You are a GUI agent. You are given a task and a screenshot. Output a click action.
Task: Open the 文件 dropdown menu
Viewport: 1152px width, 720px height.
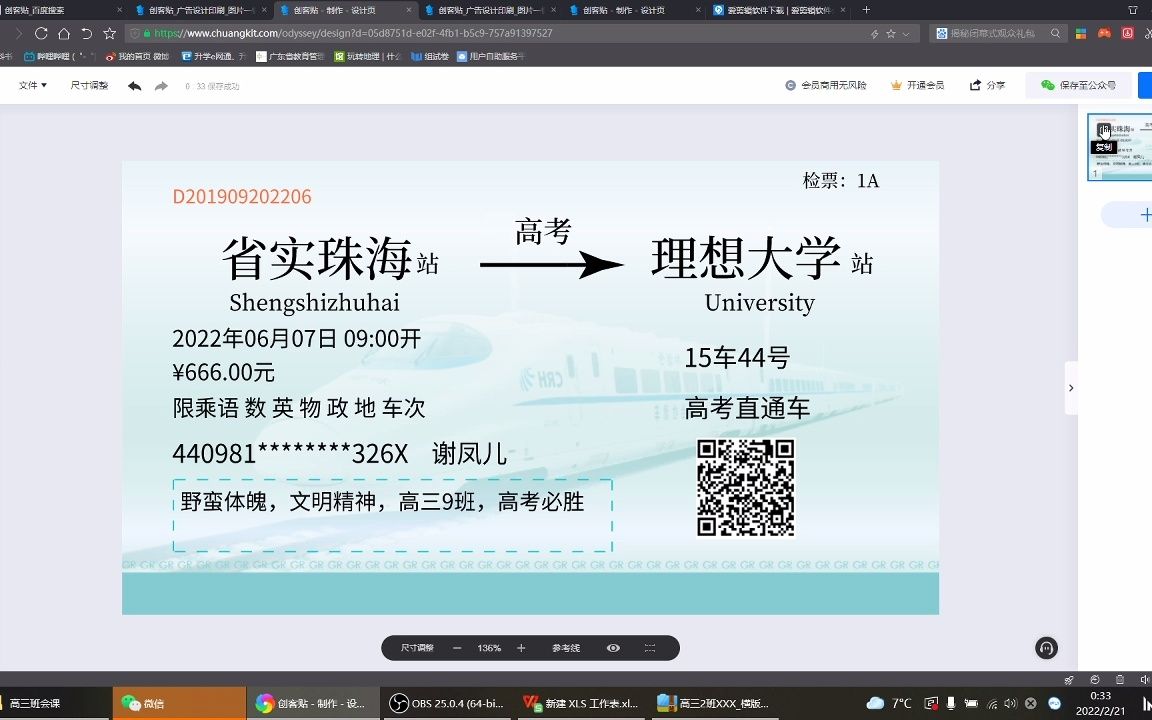click(31, 86)
